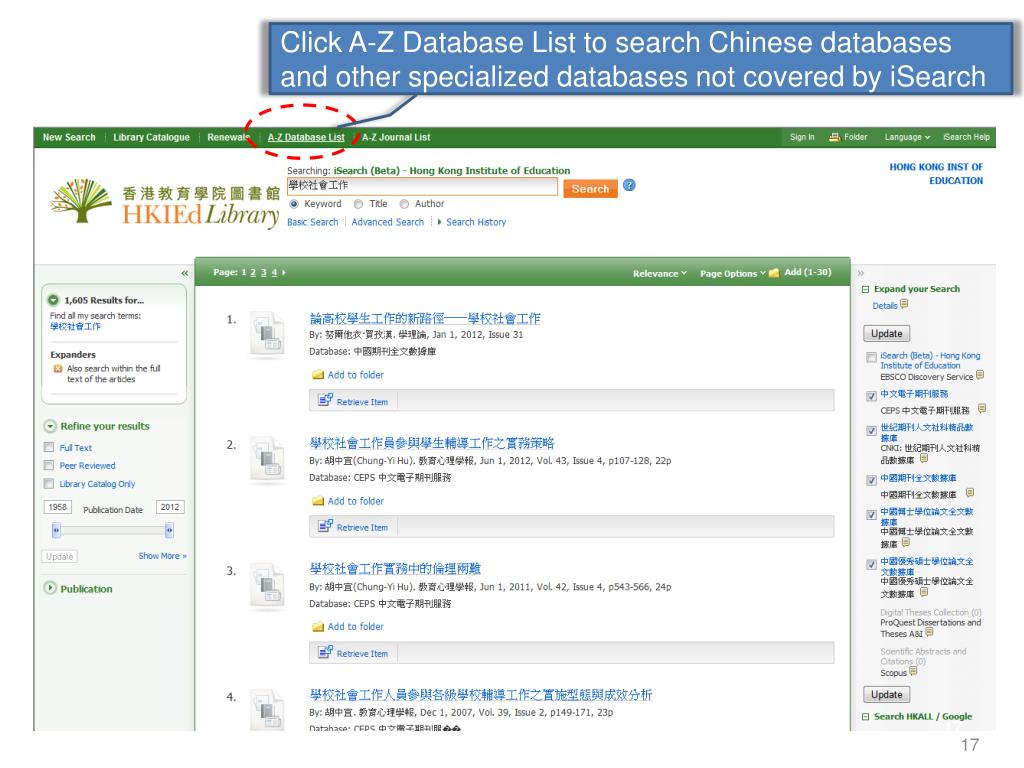
Task: Select the Keyword radio button
Action: [x=294, y=204]
